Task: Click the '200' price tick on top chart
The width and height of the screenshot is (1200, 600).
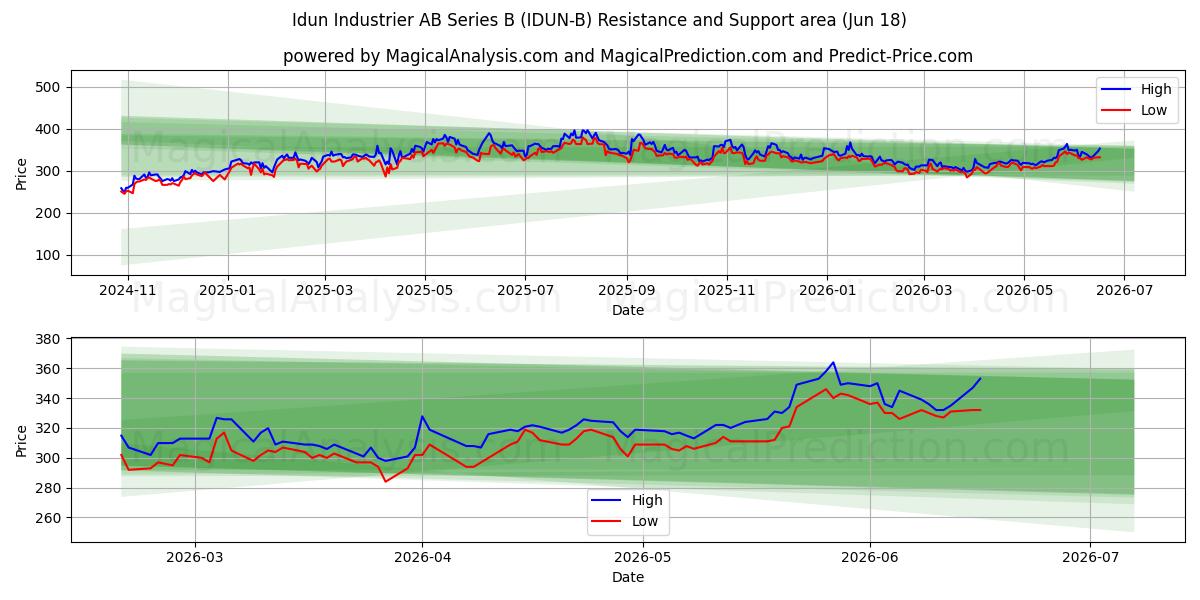Action: [x=50, y=214]
